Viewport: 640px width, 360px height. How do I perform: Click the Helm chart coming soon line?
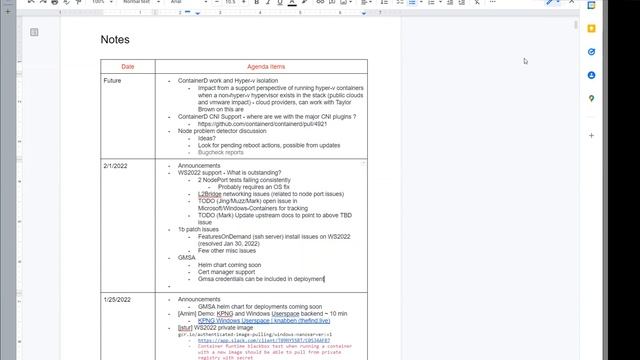(229, 265)
